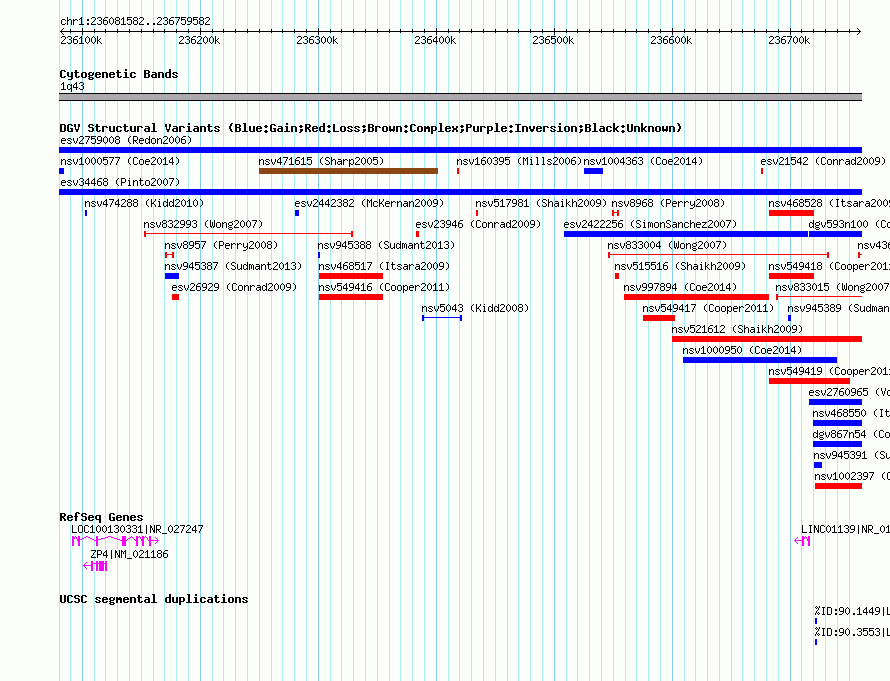Select the nsv5043 (Kidd2008) blue interval
The width and height of the screenshot is (890, 681).
point(442,318)
